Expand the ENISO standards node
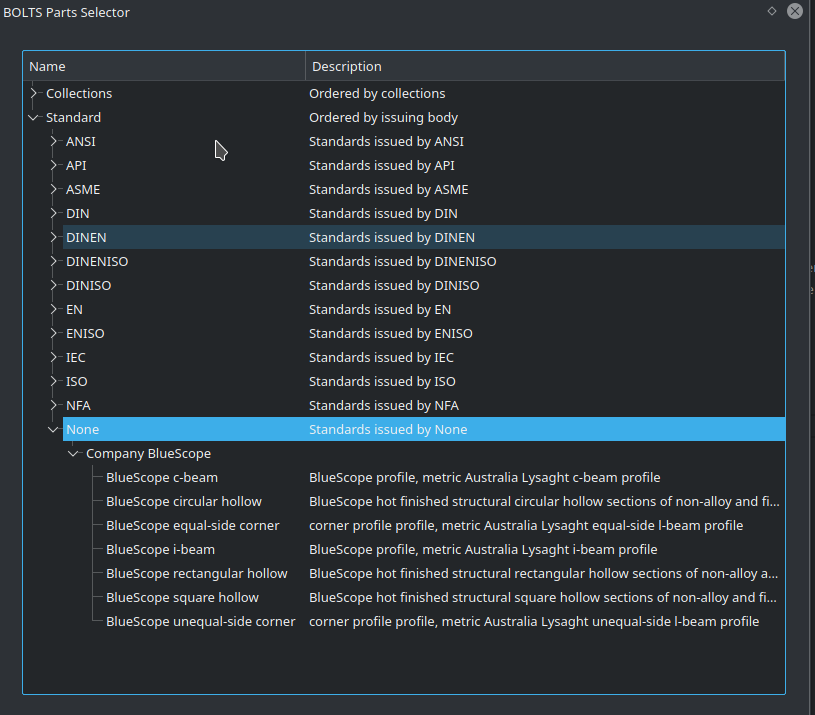The height and width of the screenshot is (715, 815). [x=54, y=333]
